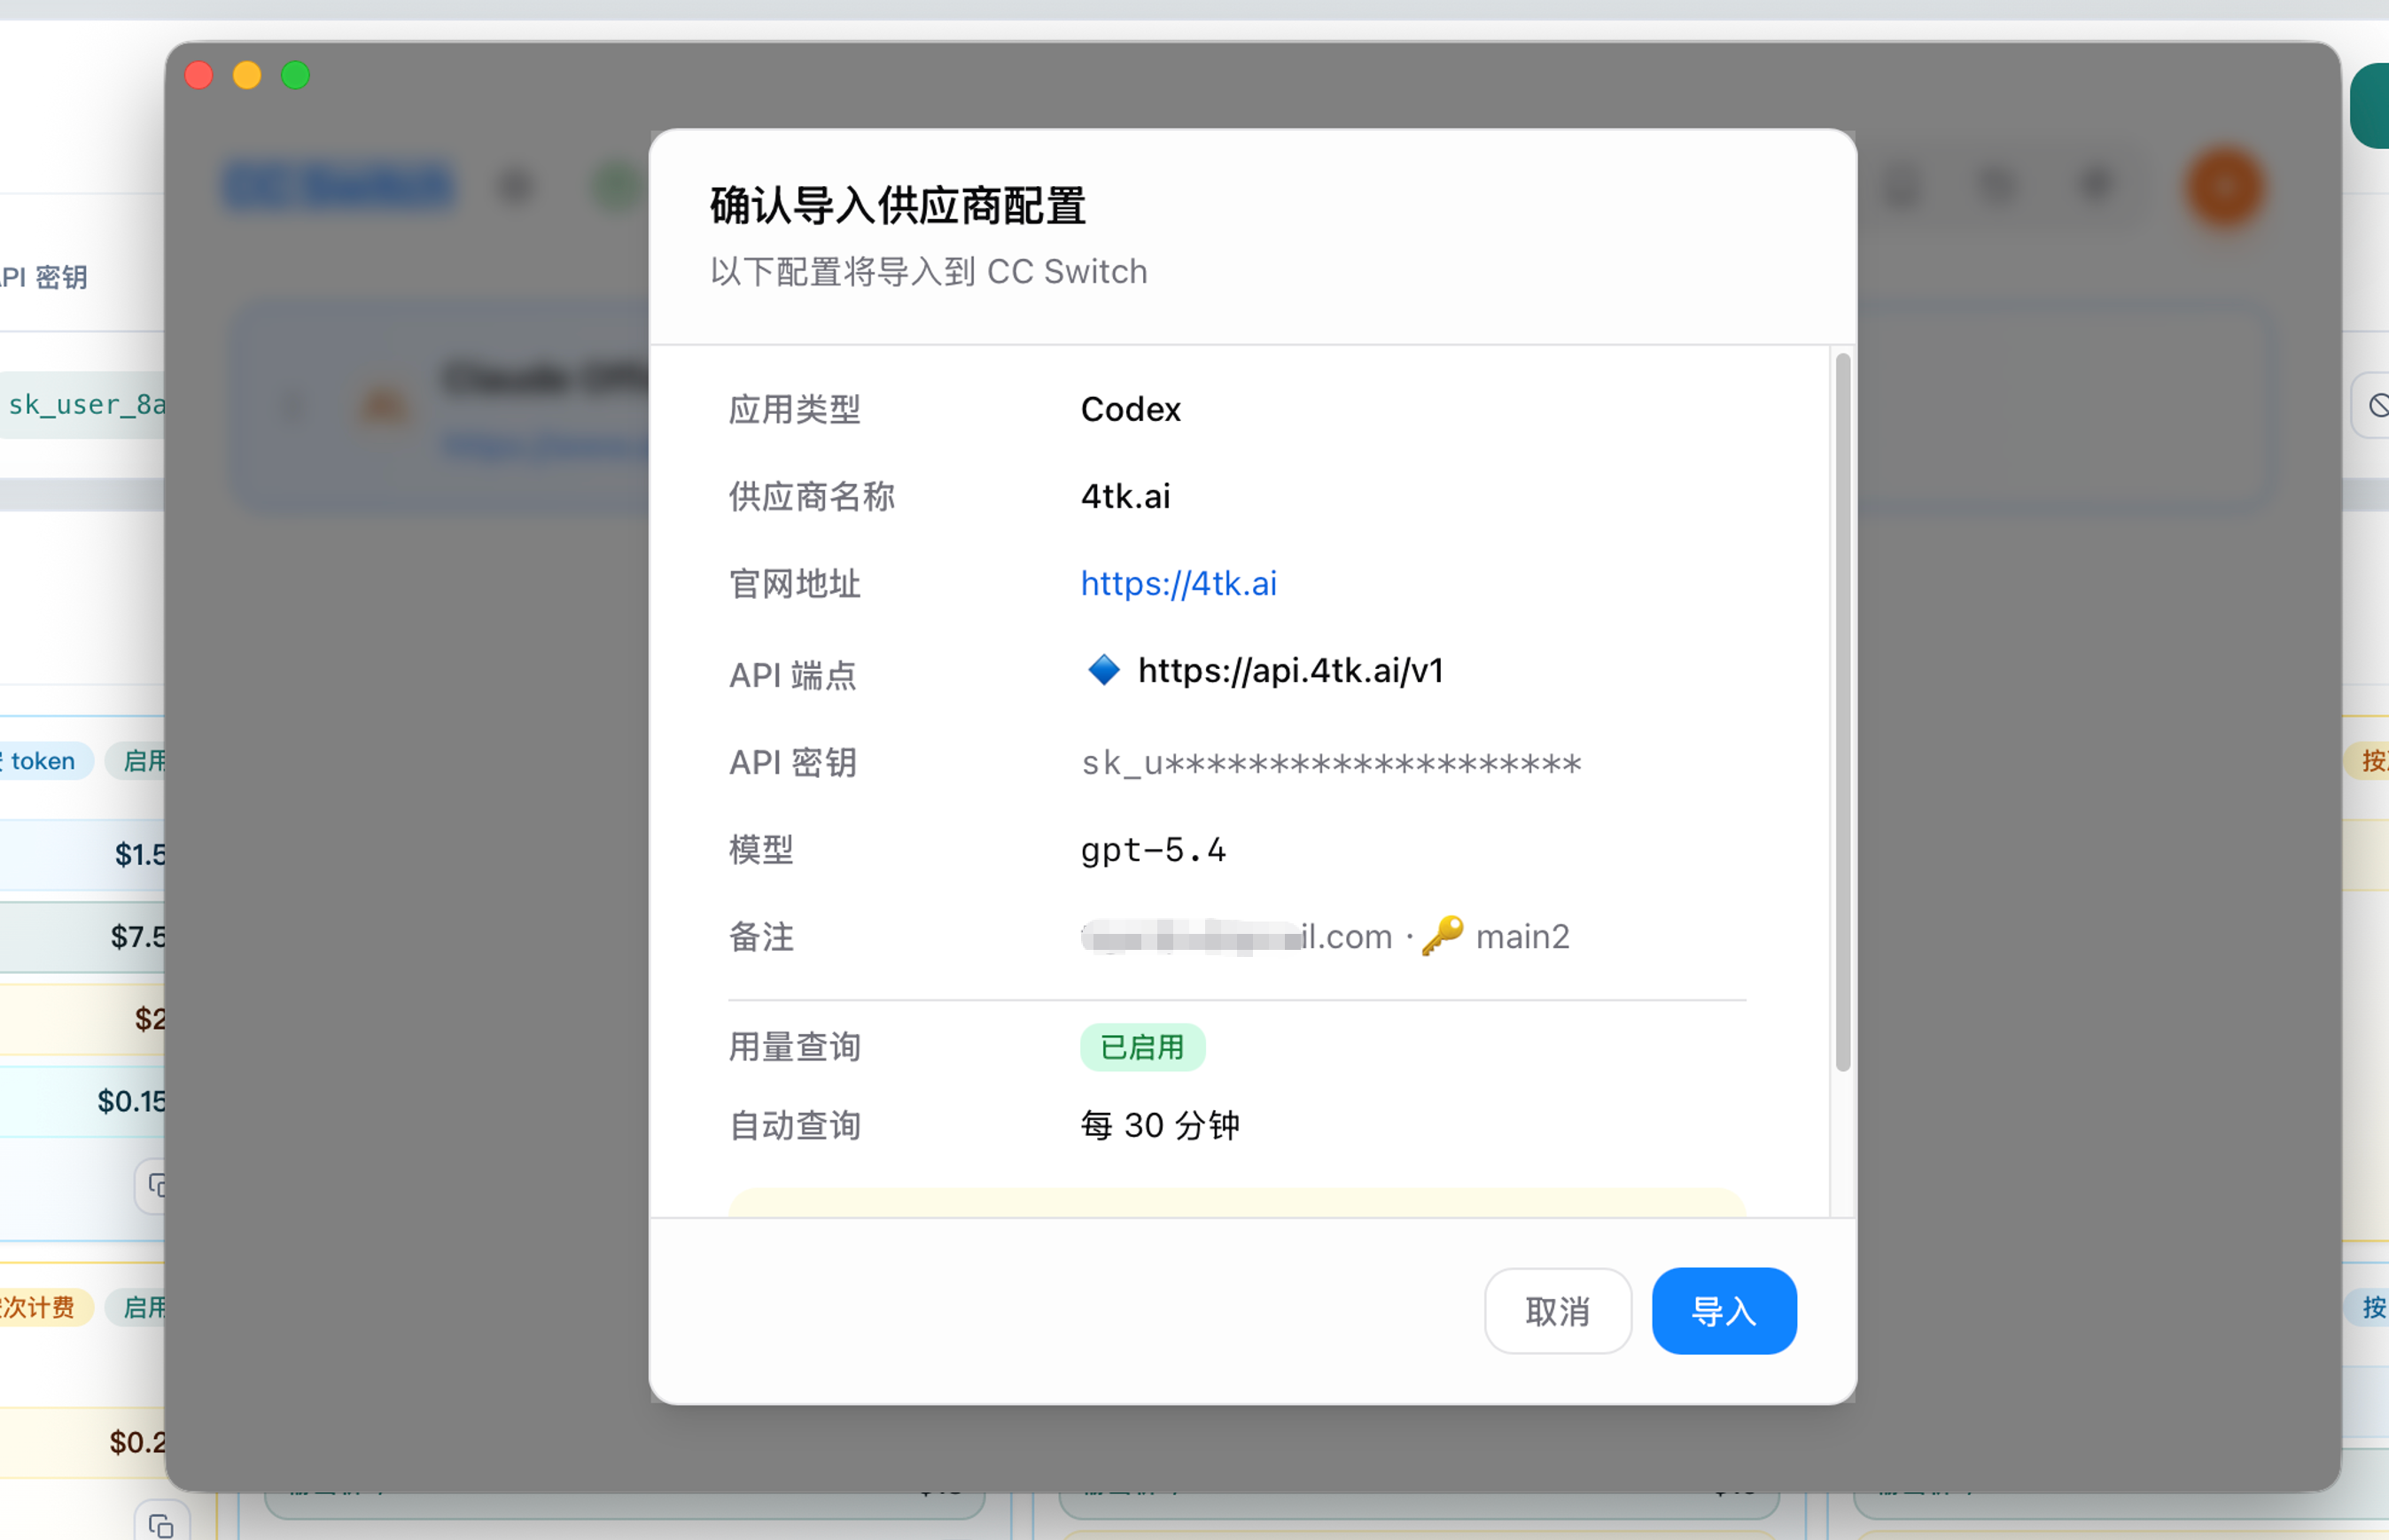Click the 官网地址 label
The height and width of the screenshot is (1540, 2389).
pyautogui.click(x=794, y=583)
